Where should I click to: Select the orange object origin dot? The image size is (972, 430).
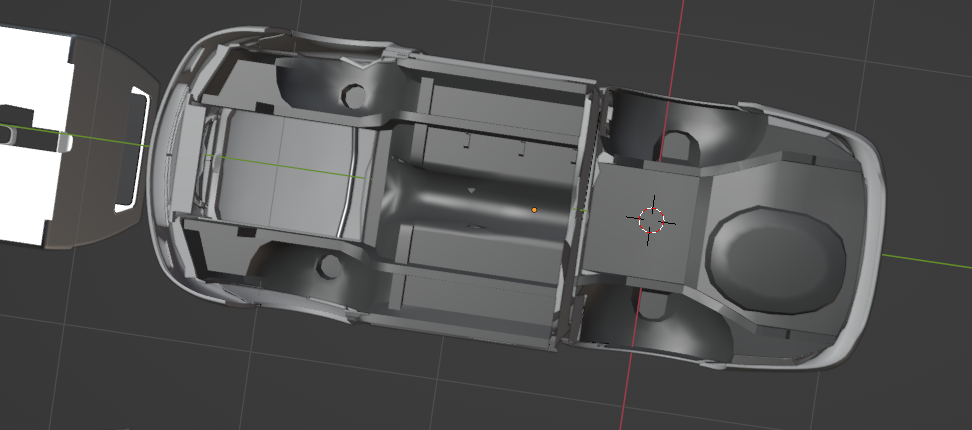(x=534, y=210)
